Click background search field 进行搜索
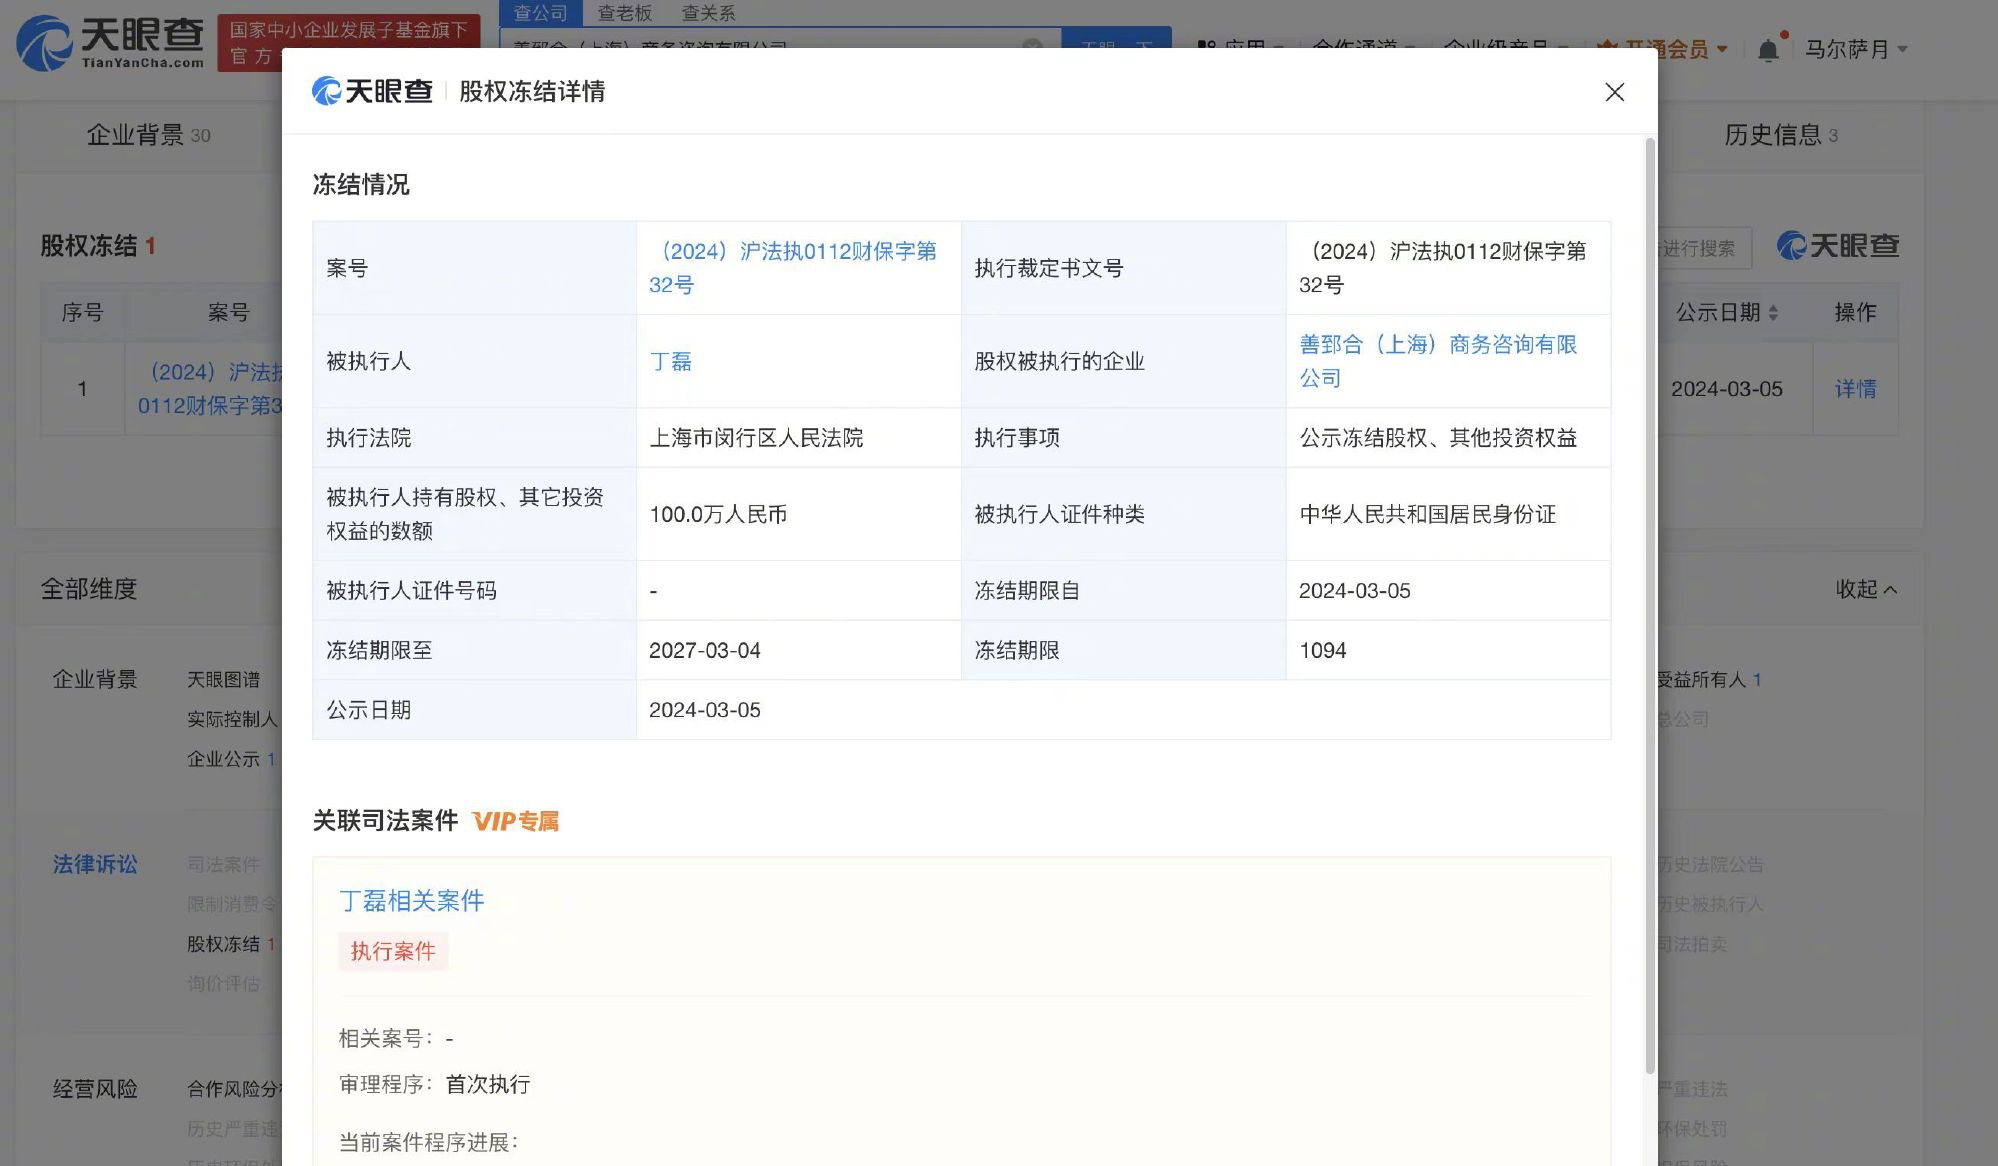The image size is (1998, 1166). click(x=1704, y=248)
